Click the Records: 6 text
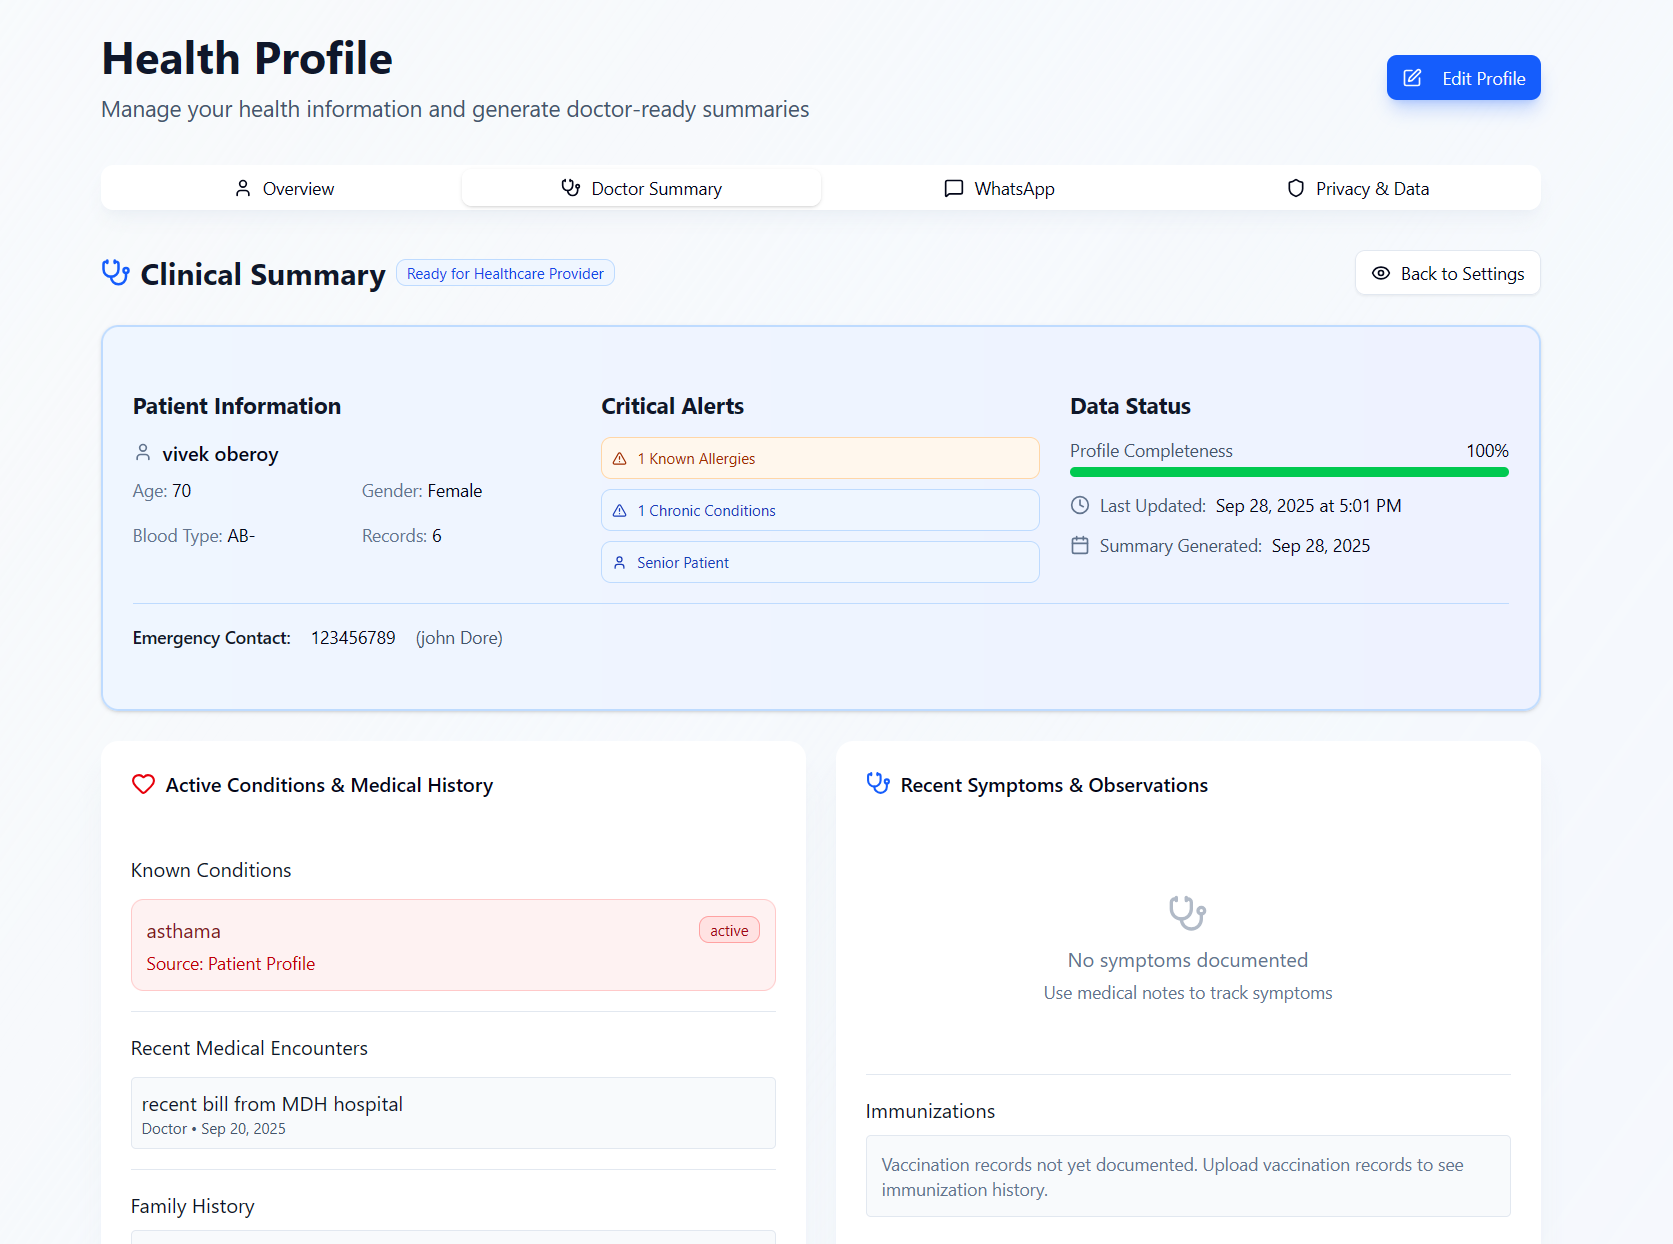Image resolution: width=1673 pixels, height=1244 pixels. coord(402,536)
